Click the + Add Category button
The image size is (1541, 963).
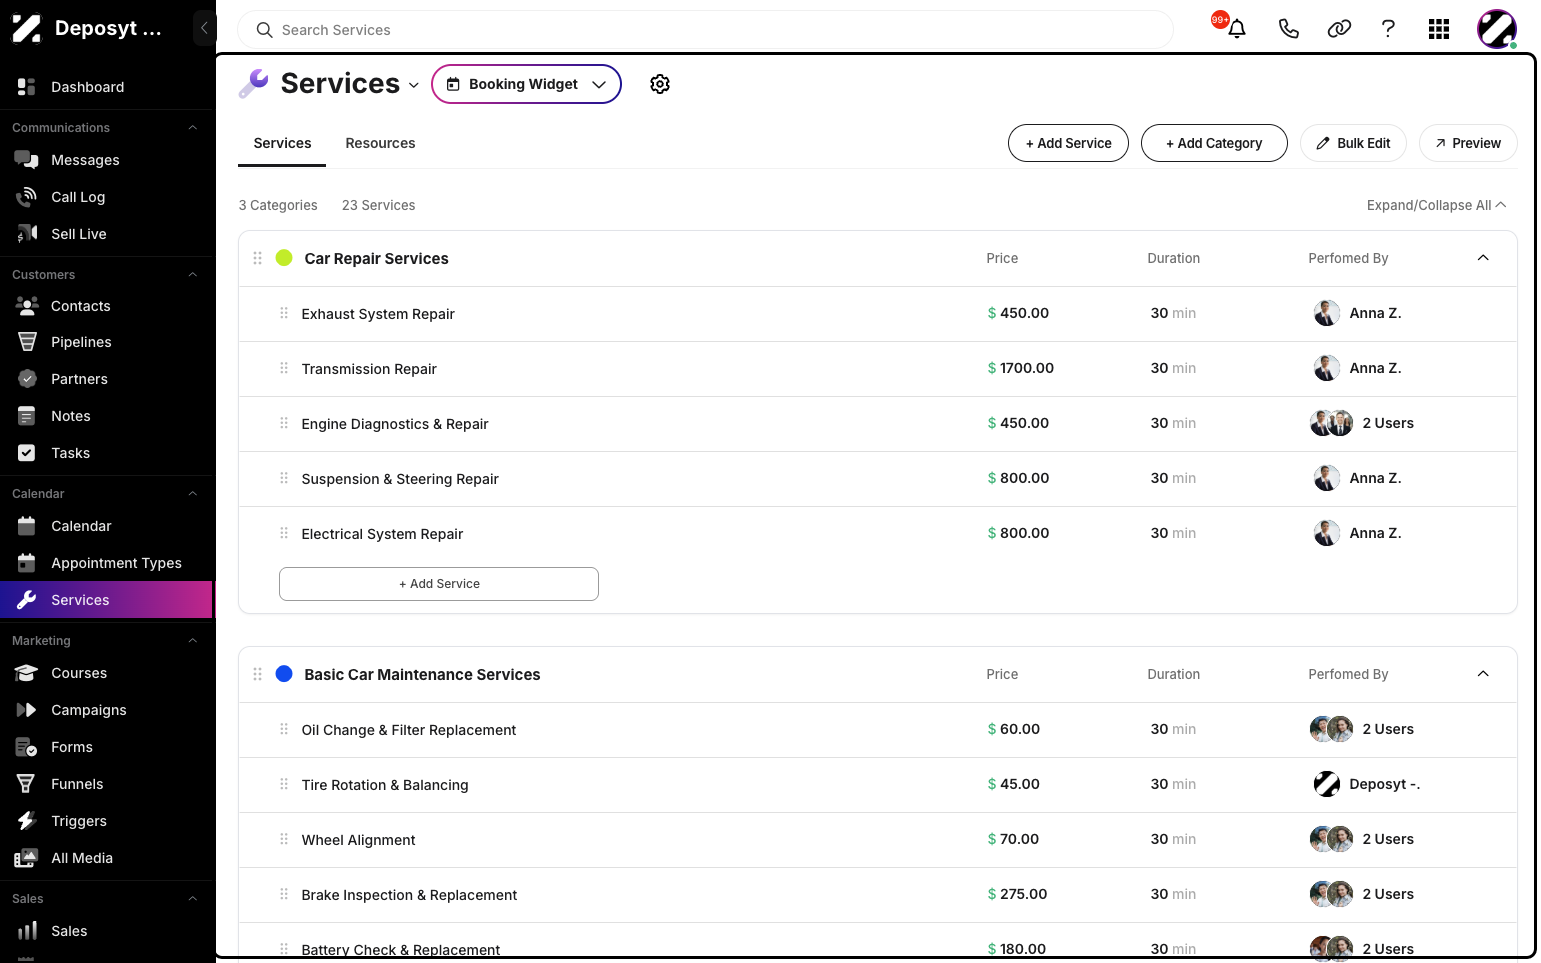[x=1214, y=143]
